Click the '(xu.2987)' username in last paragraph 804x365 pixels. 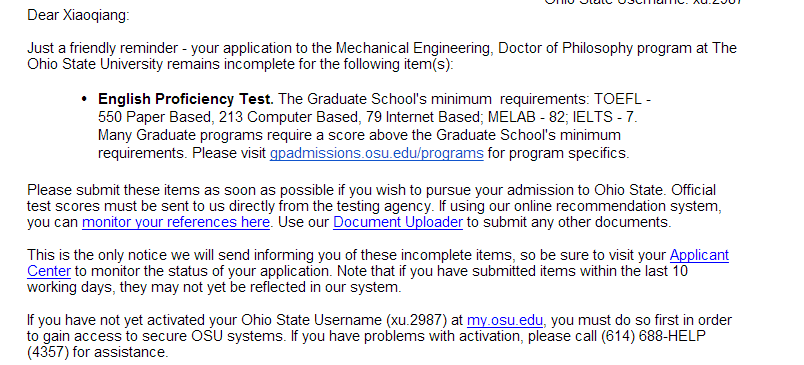(x=417, y=320)
